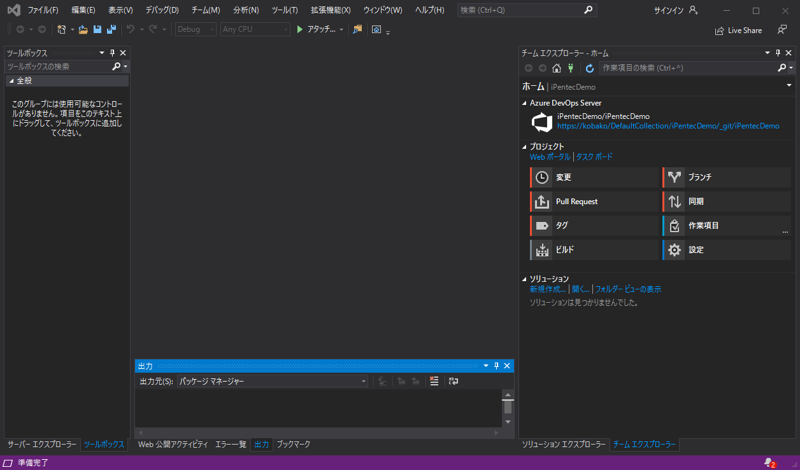Click the Save All double-disk icon
This screenshot has width=800, height=470.
click(111, 30)
